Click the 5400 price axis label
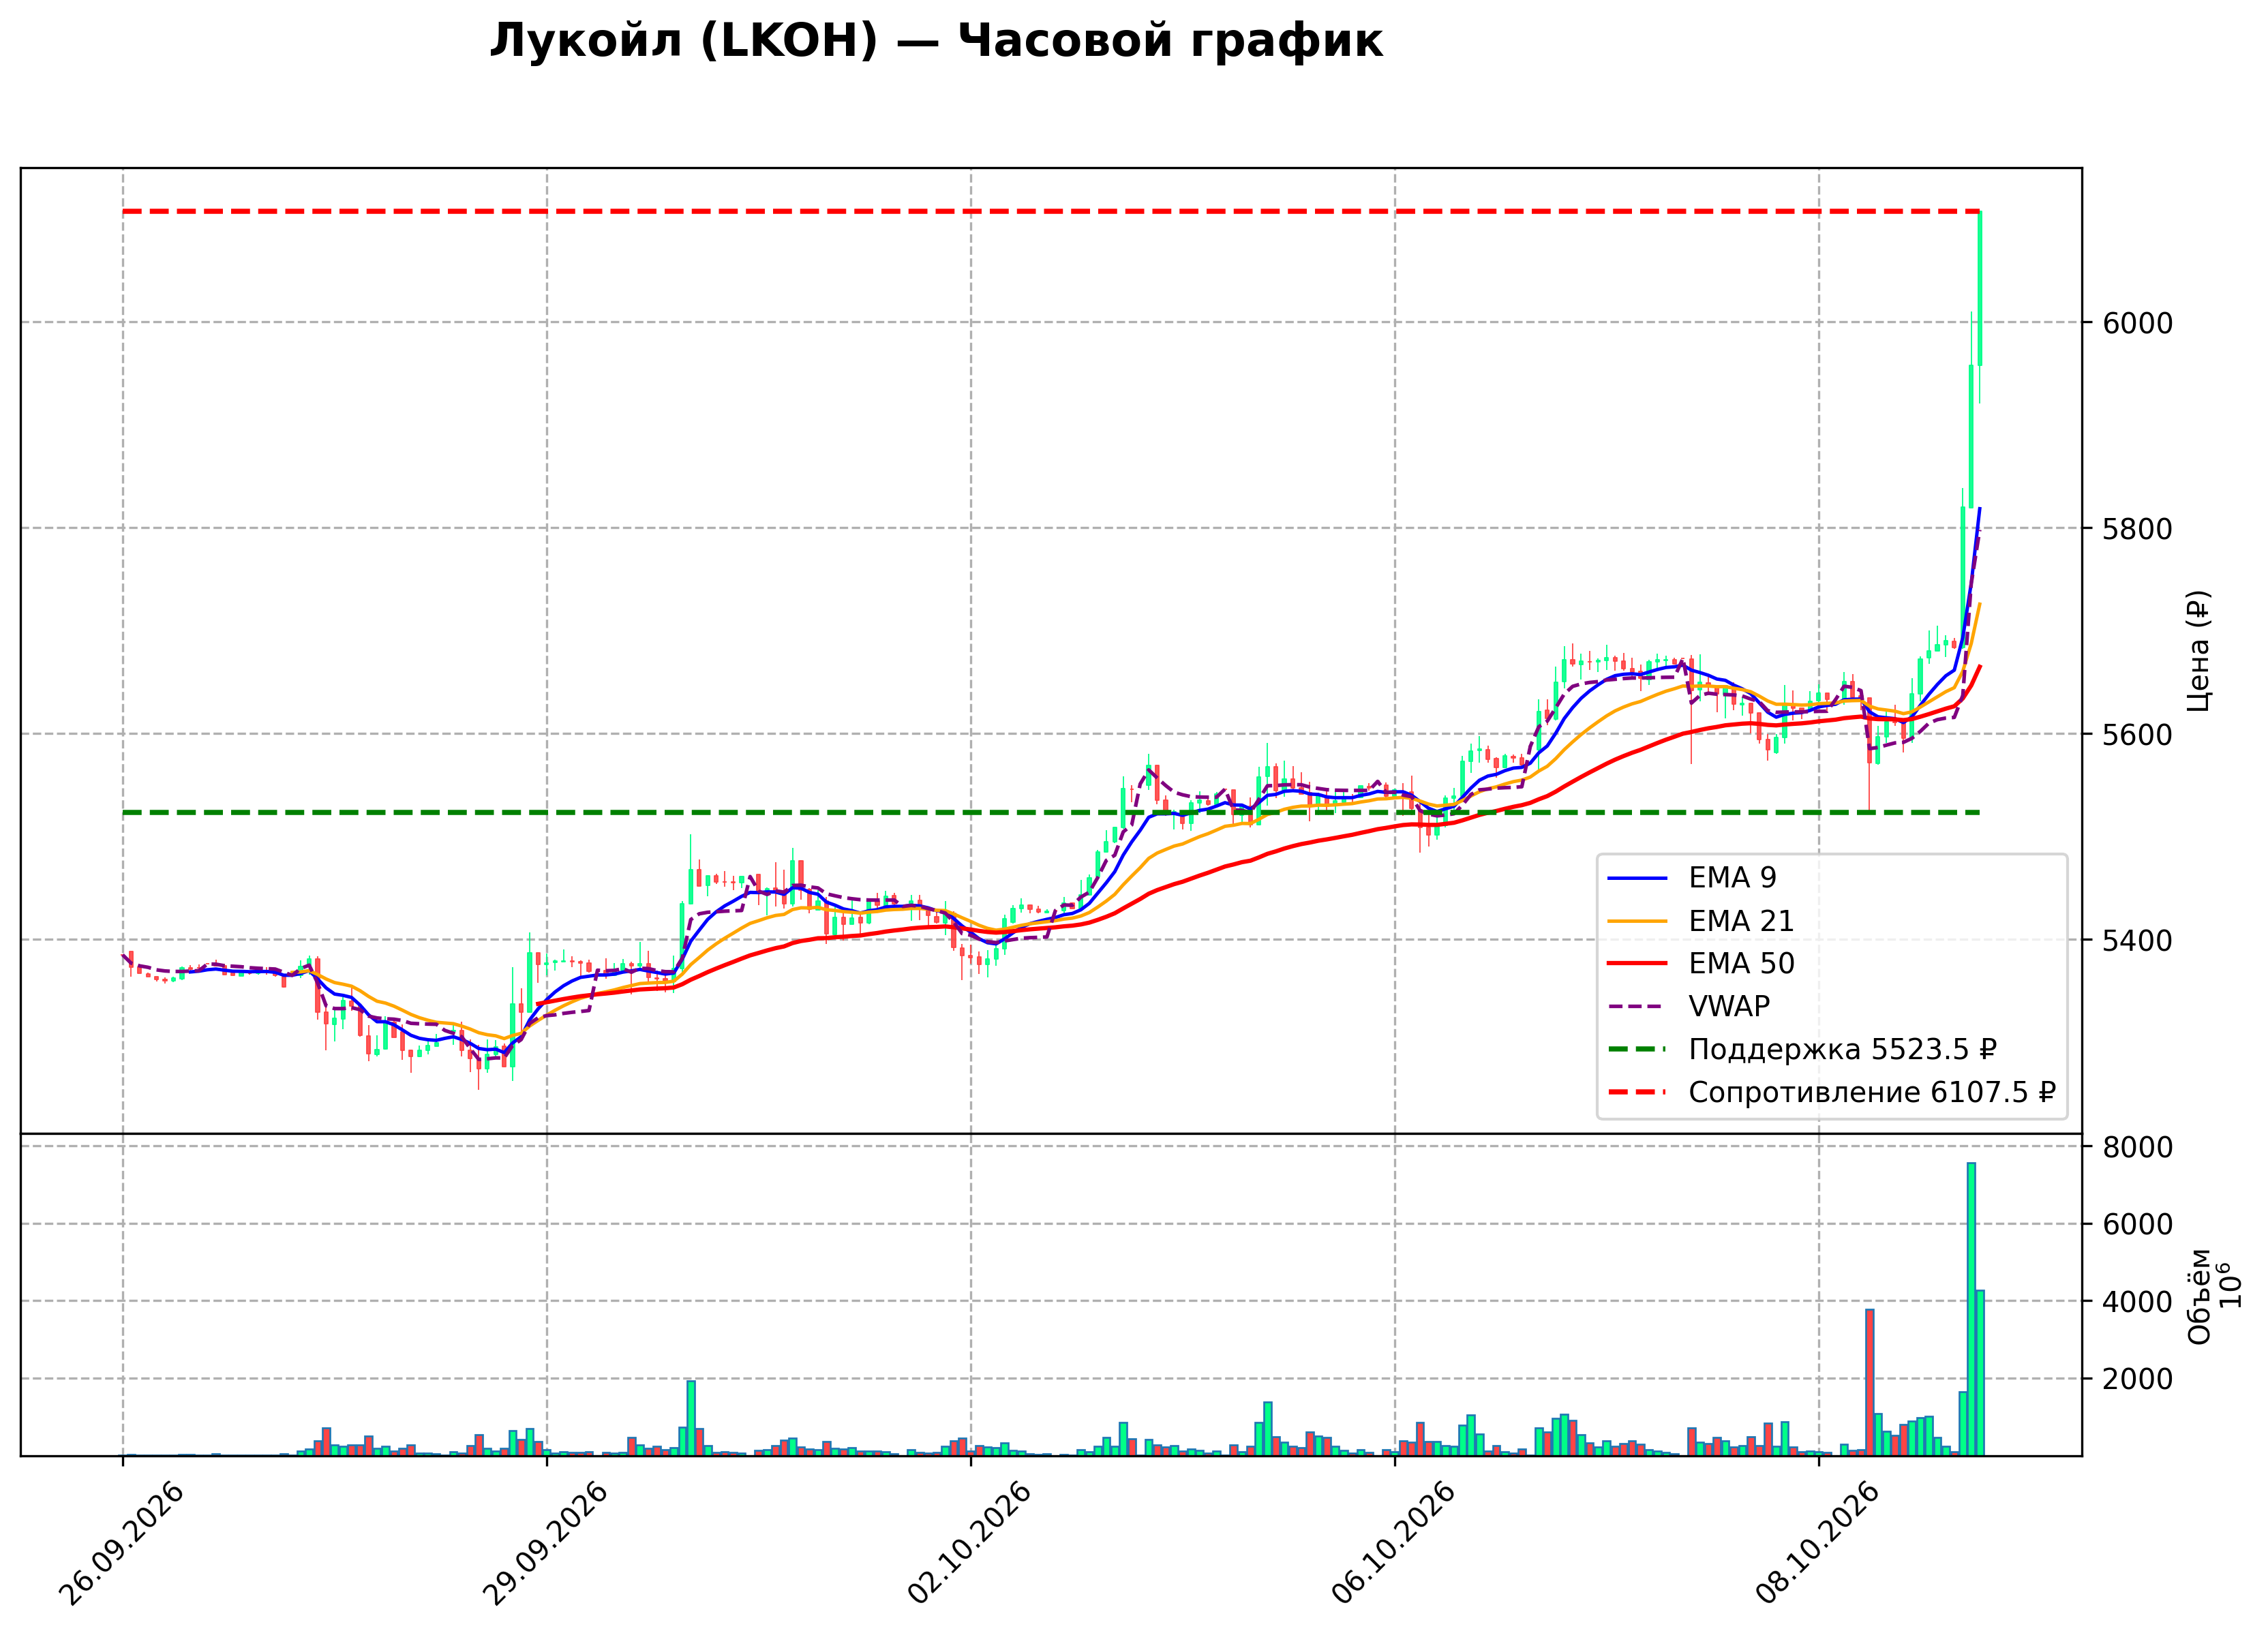The image size is (2268, 1631). pos(2137,941)
